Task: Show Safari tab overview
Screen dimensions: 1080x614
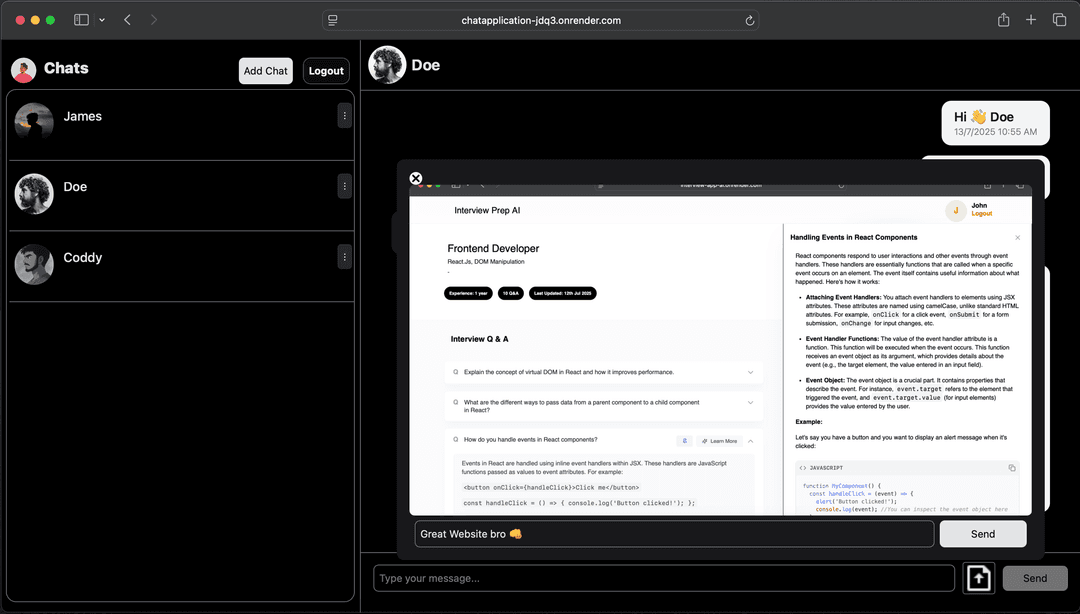Action: pyautogui.click(x=1059, y=20)
